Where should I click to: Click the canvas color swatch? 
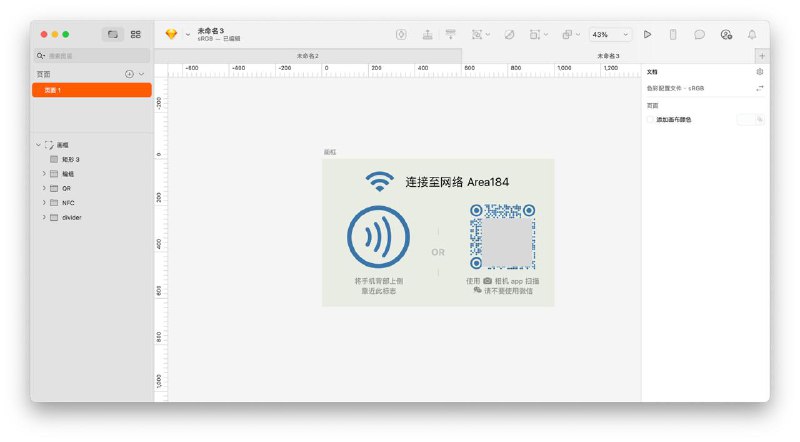(x=745, y=119)
